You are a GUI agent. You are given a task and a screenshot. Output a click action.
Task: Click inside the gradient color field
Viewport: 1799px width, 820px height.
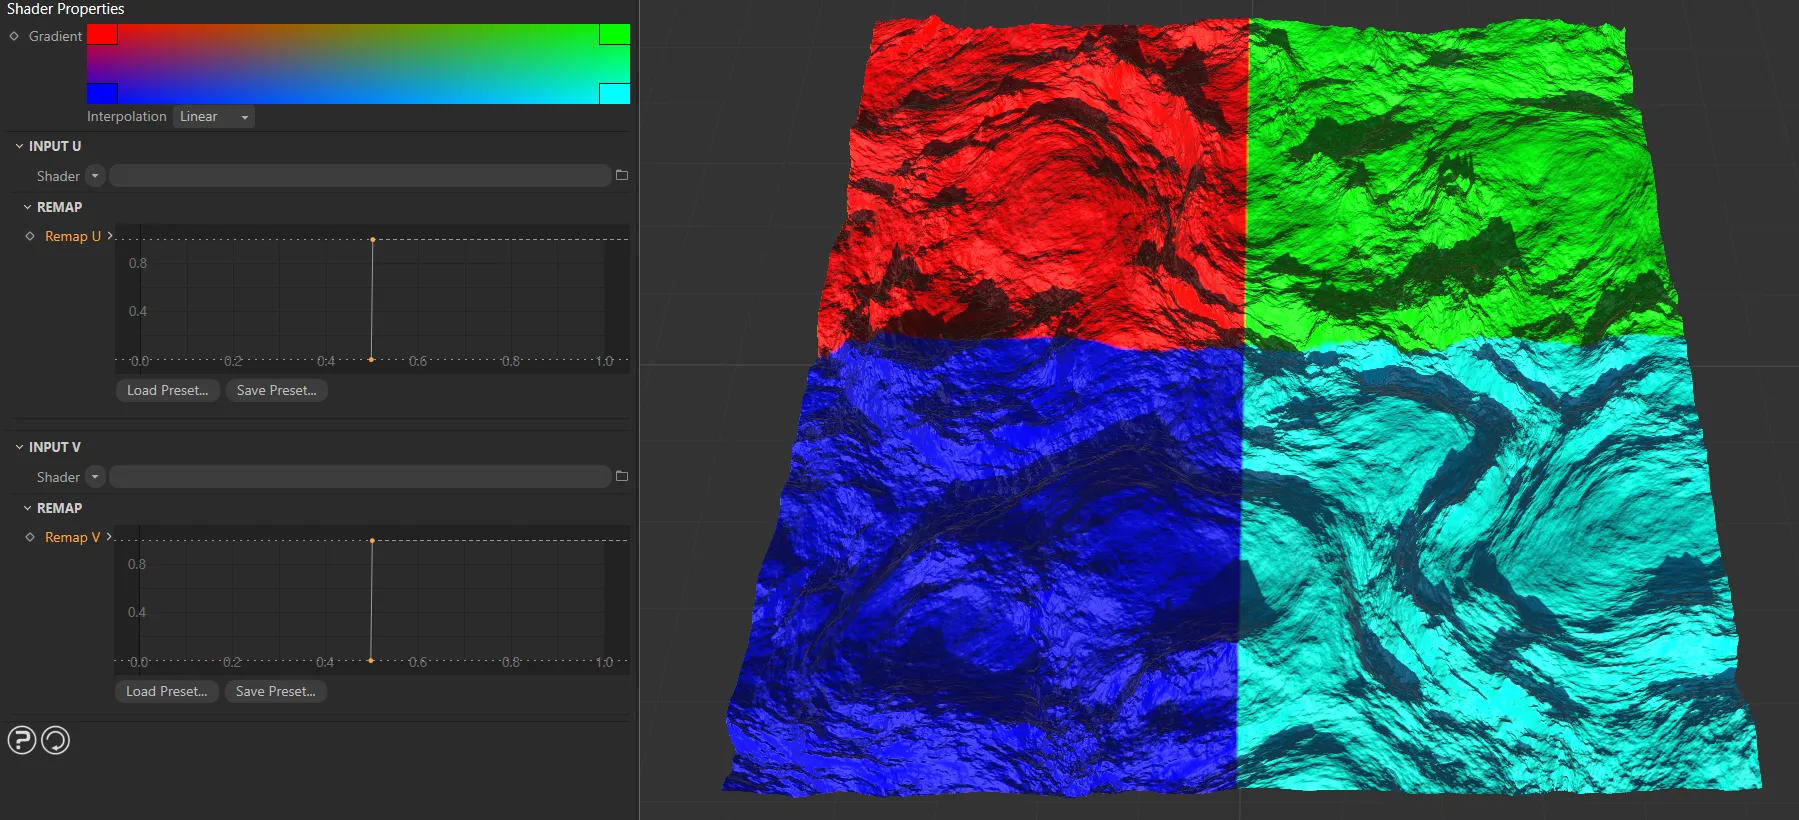[358, 64]
